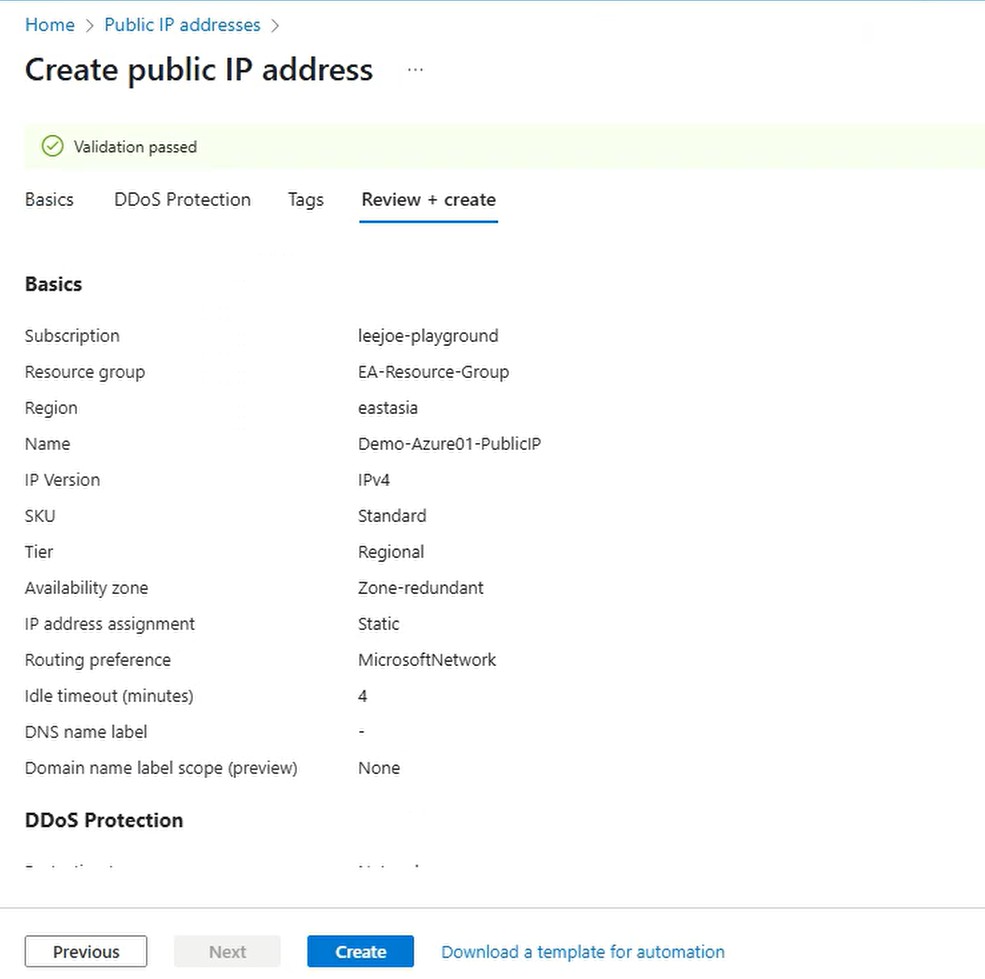Image resolution: width=985 pixels, height=979 pixels.
Task: Select the Tags tab
Action: [x=305, y=200]
